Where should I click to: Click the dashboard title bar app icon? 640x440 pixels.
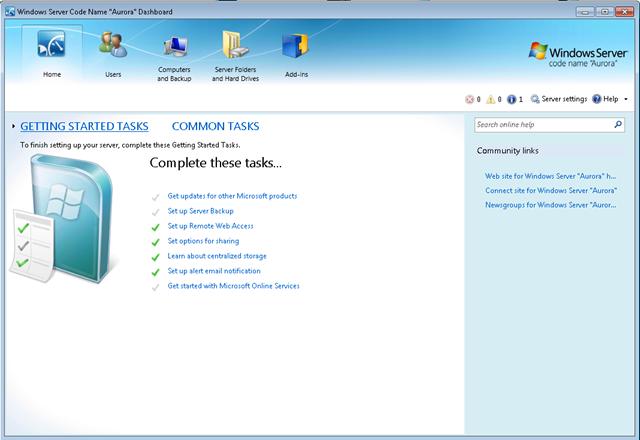[x=10, y=11]
